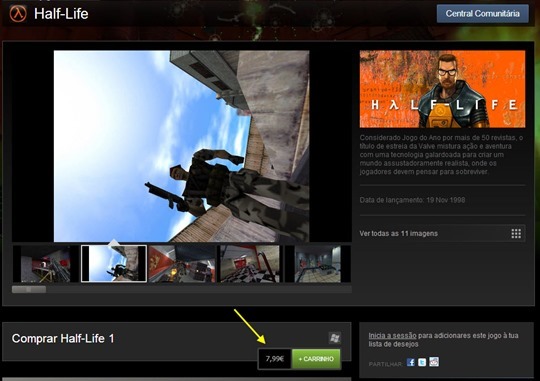This screenshot has width=540, height=381.
Task: Select third thumbnail with red banner
Action: click(182, 264)
